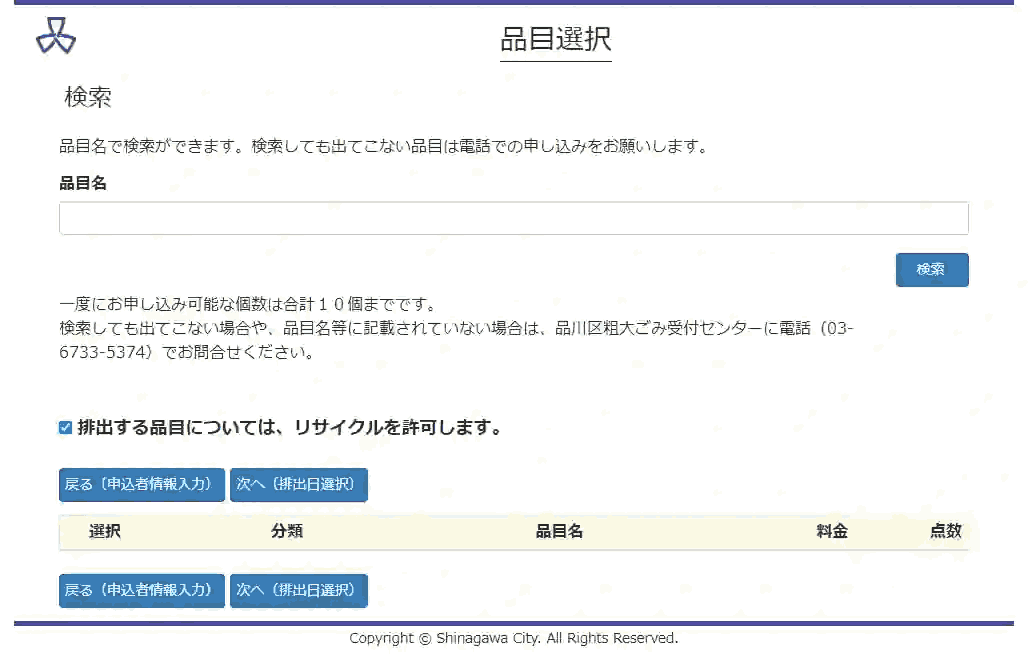Click the 10-item limit notice text

(247, 305)
